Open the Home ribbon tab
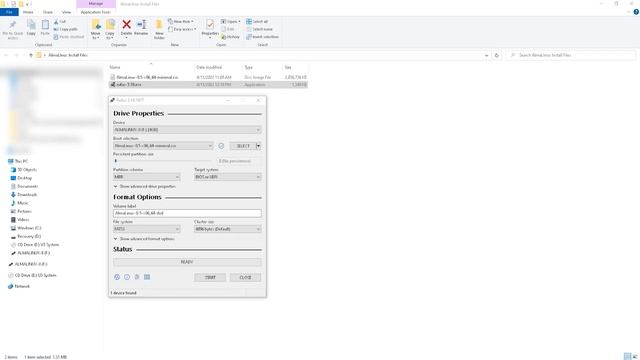The image size is (640, 360). [x=28, y=12]
